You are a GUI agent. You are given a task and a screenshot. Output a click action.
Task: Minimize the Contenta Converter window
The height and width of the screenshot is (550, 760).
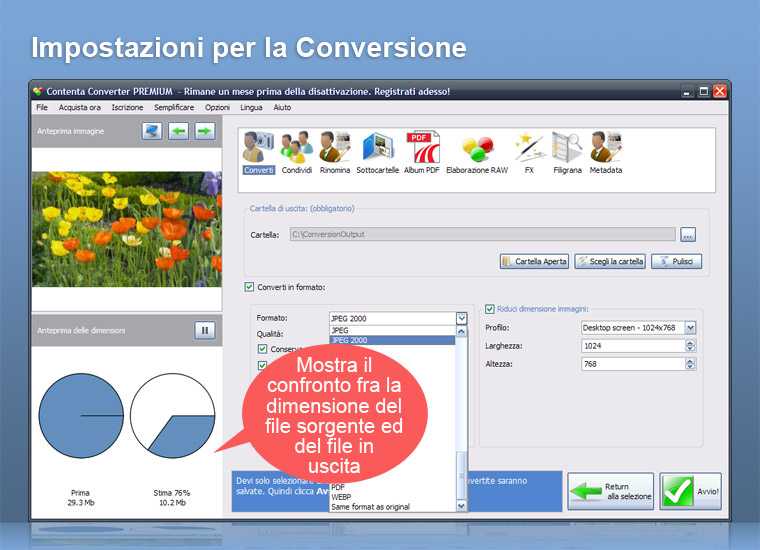pyautogui.click(x=687, y=91)
